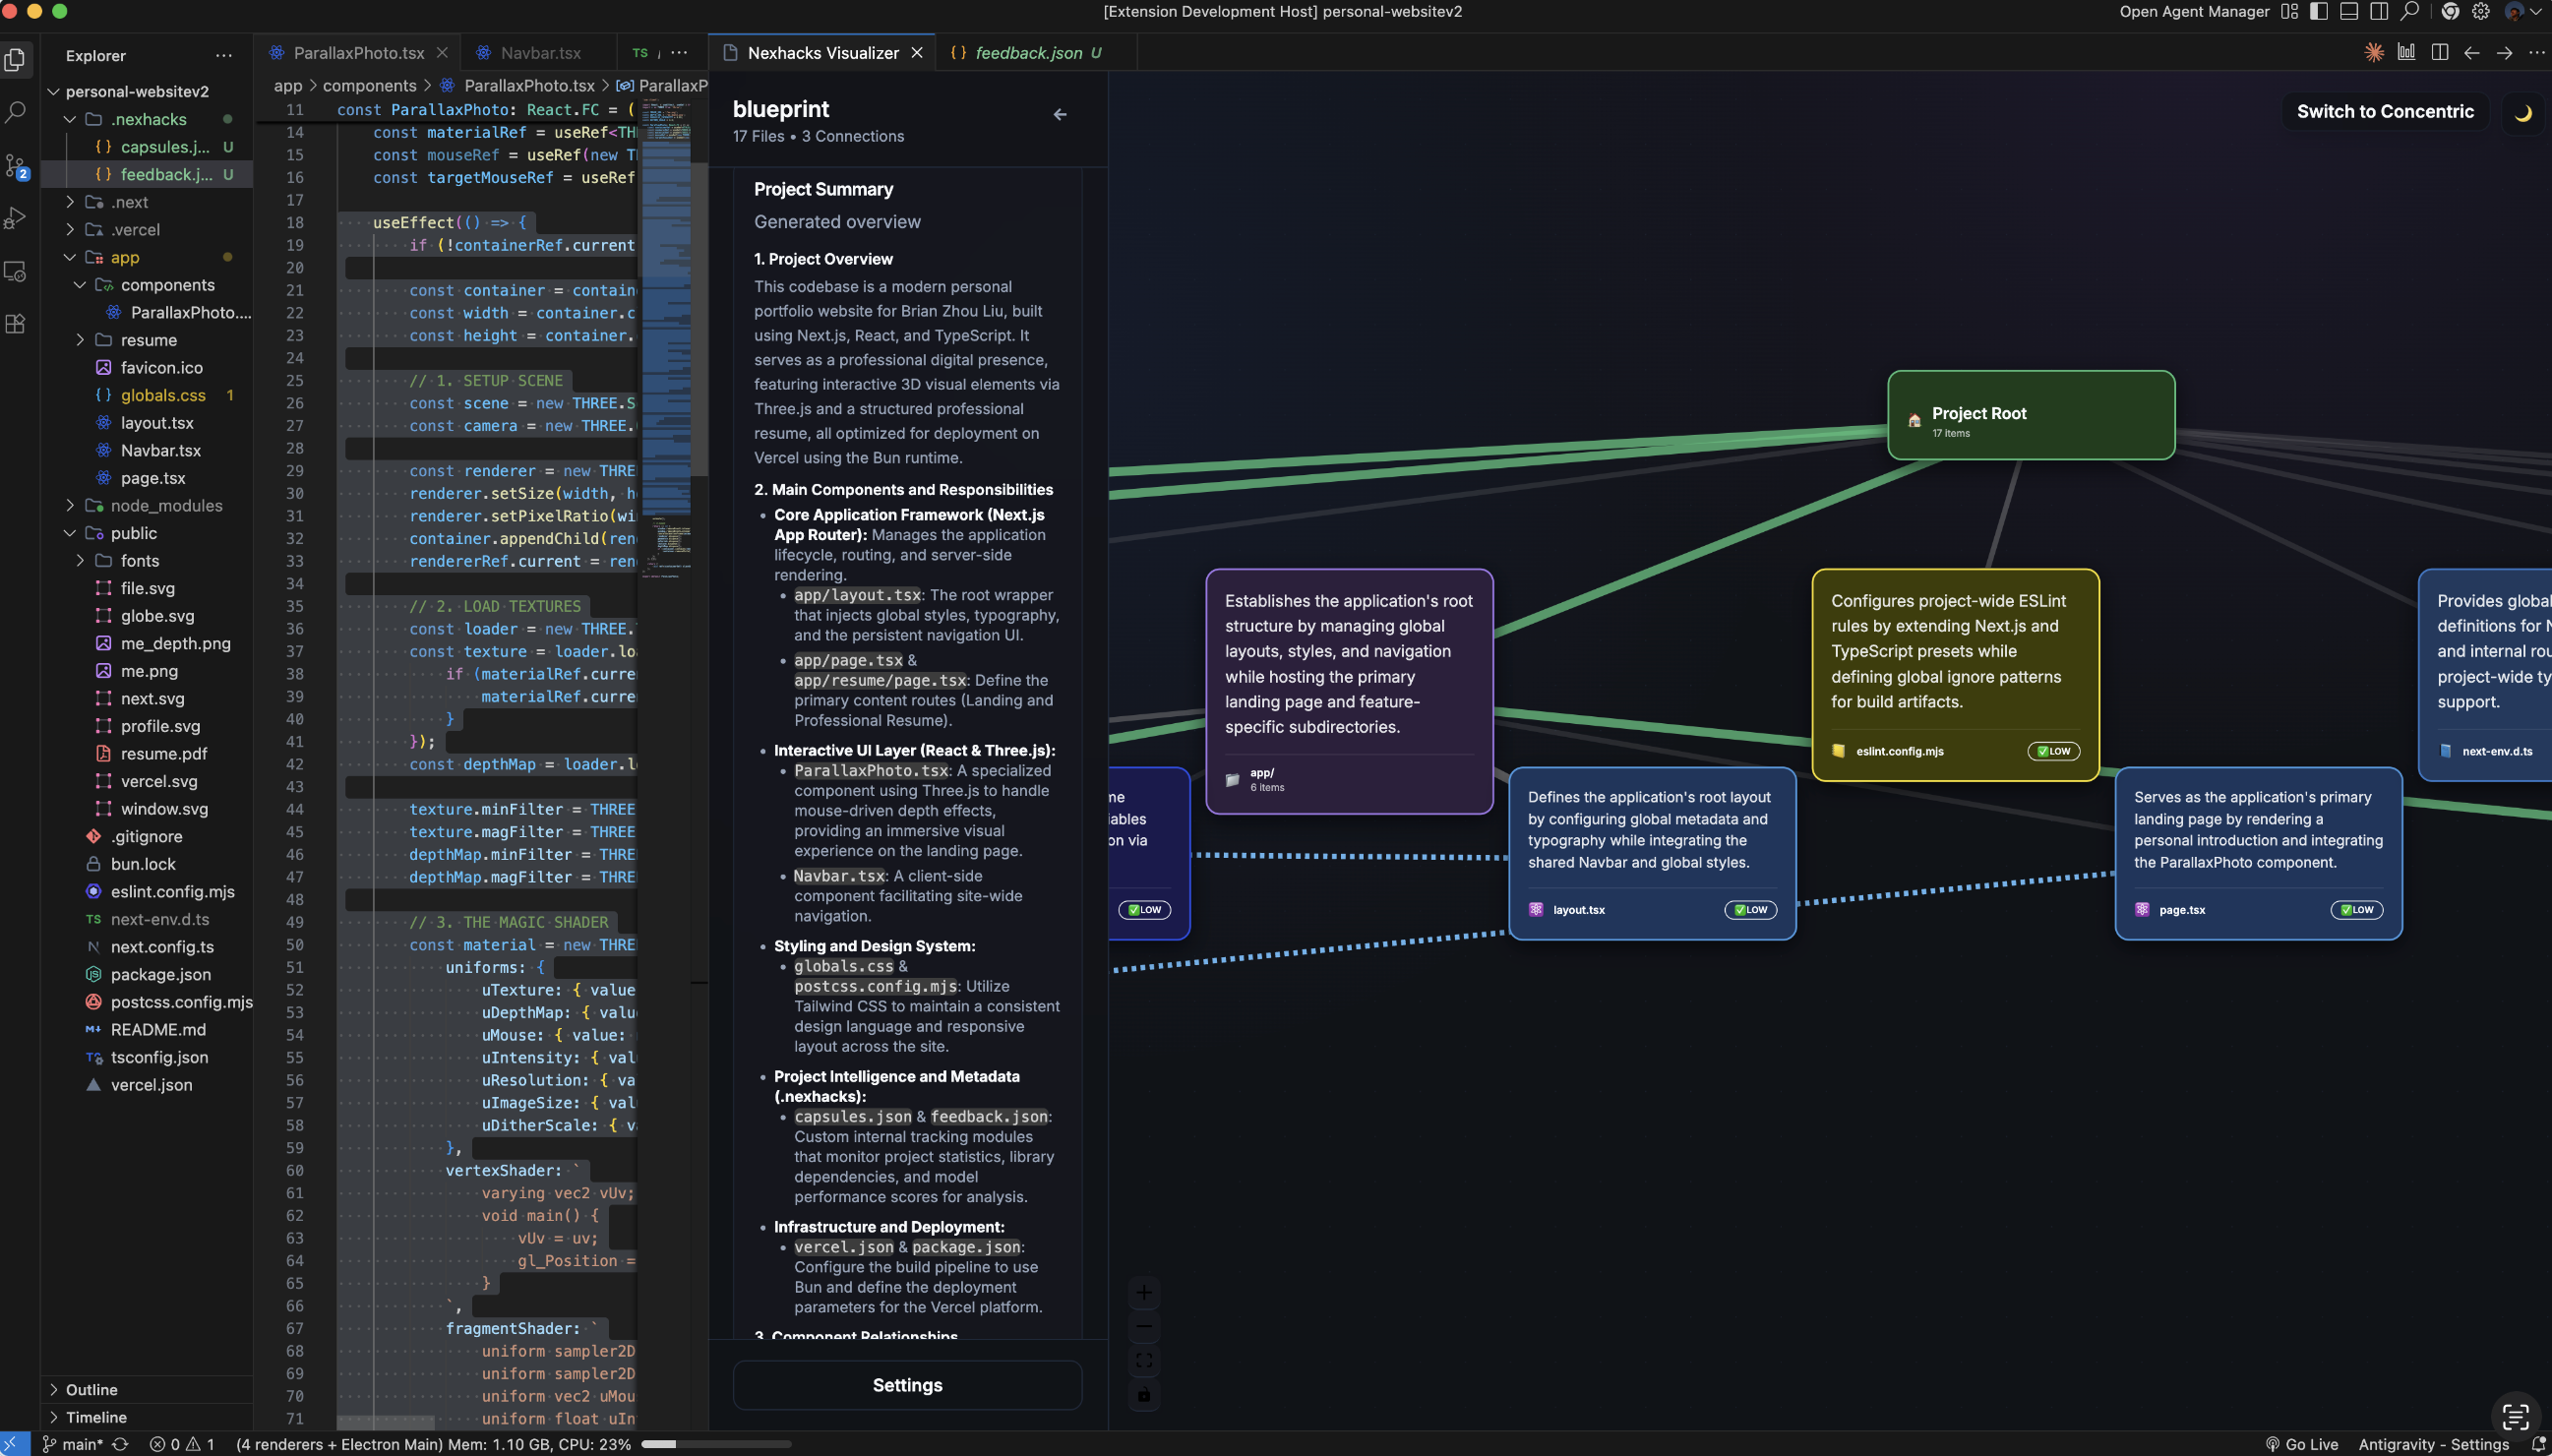Click the Switch to Concentric button

(x=2385, y=112)
